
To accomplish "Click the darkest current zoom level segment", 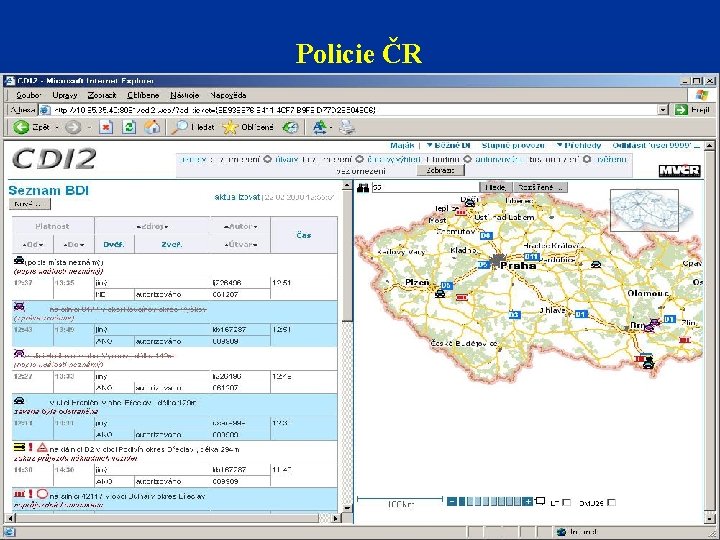I will [461, 501].
